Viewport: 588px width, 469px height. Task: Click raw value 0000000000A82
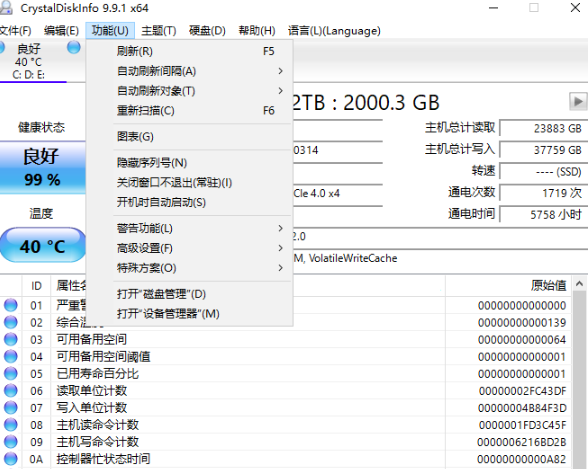(x=522, y=459)
